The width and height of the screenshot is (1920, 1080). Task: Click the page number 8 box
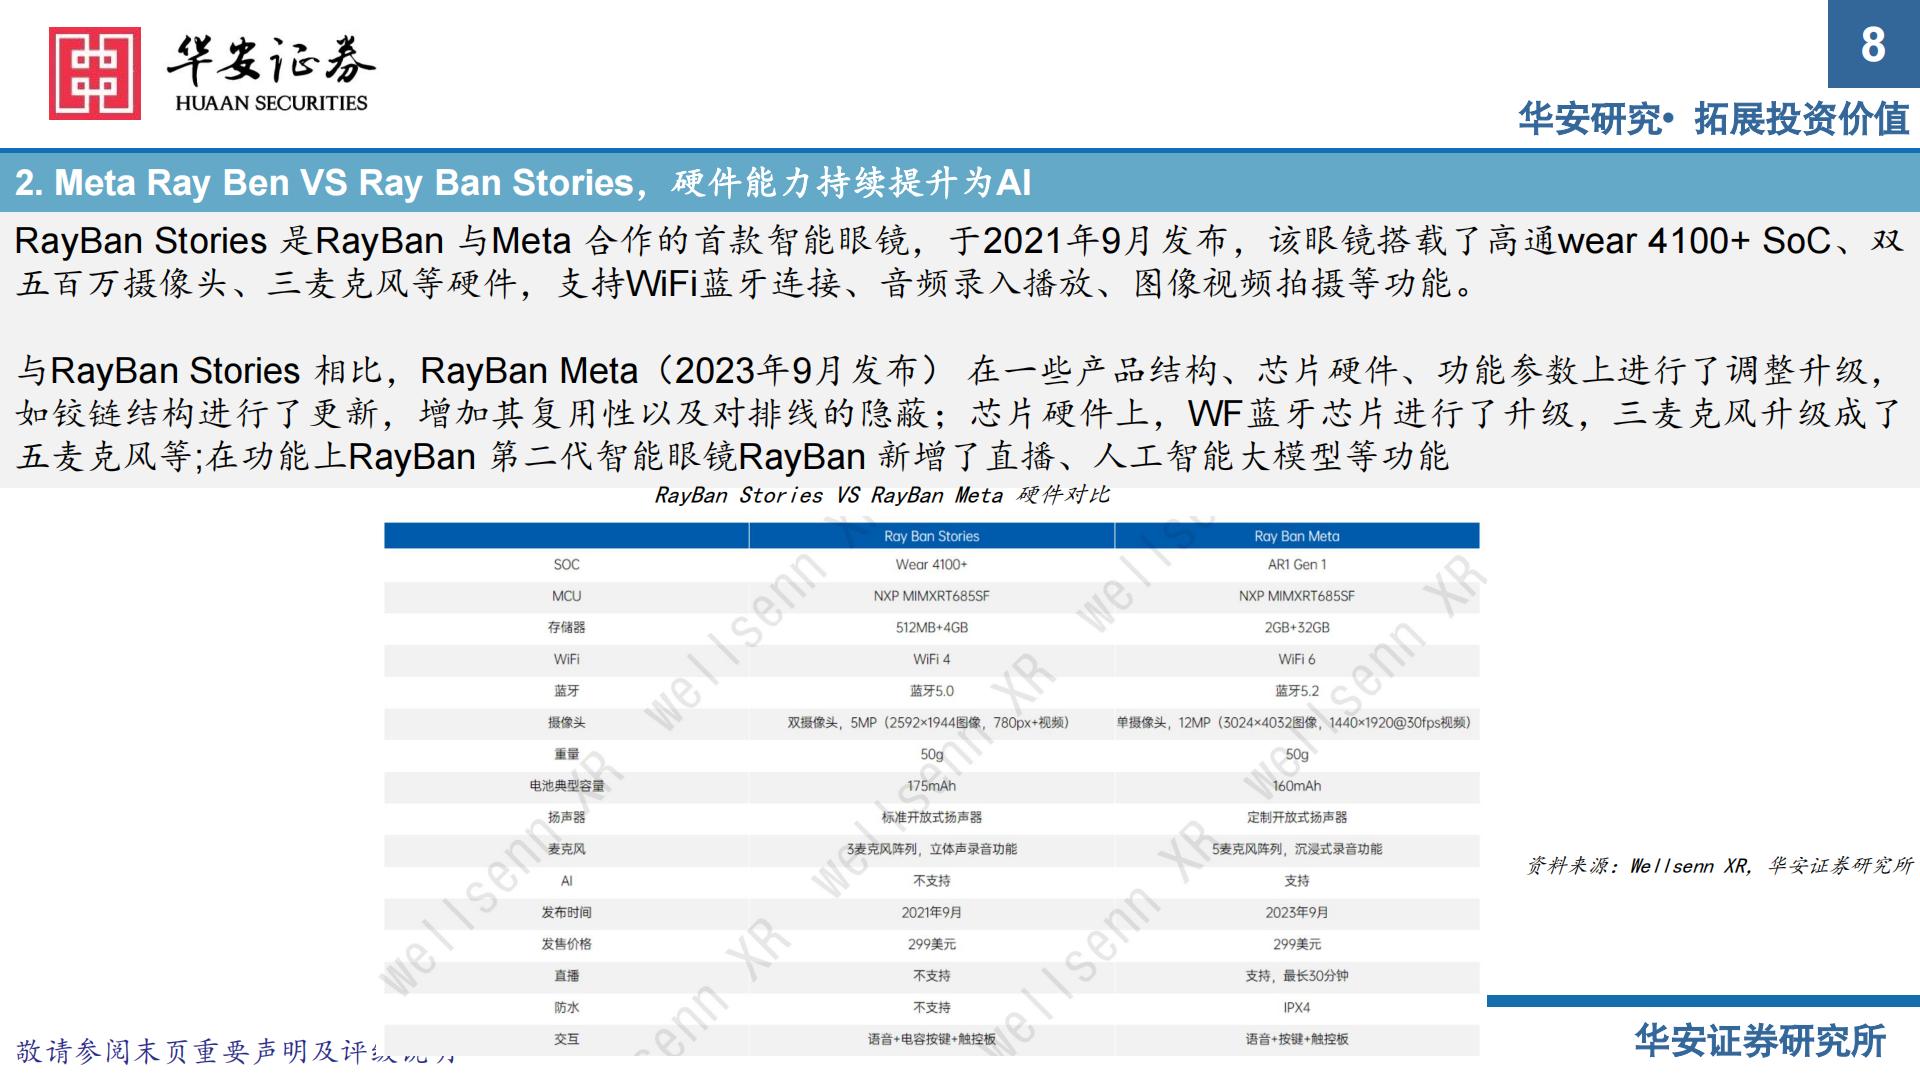tap(1873, 44)
